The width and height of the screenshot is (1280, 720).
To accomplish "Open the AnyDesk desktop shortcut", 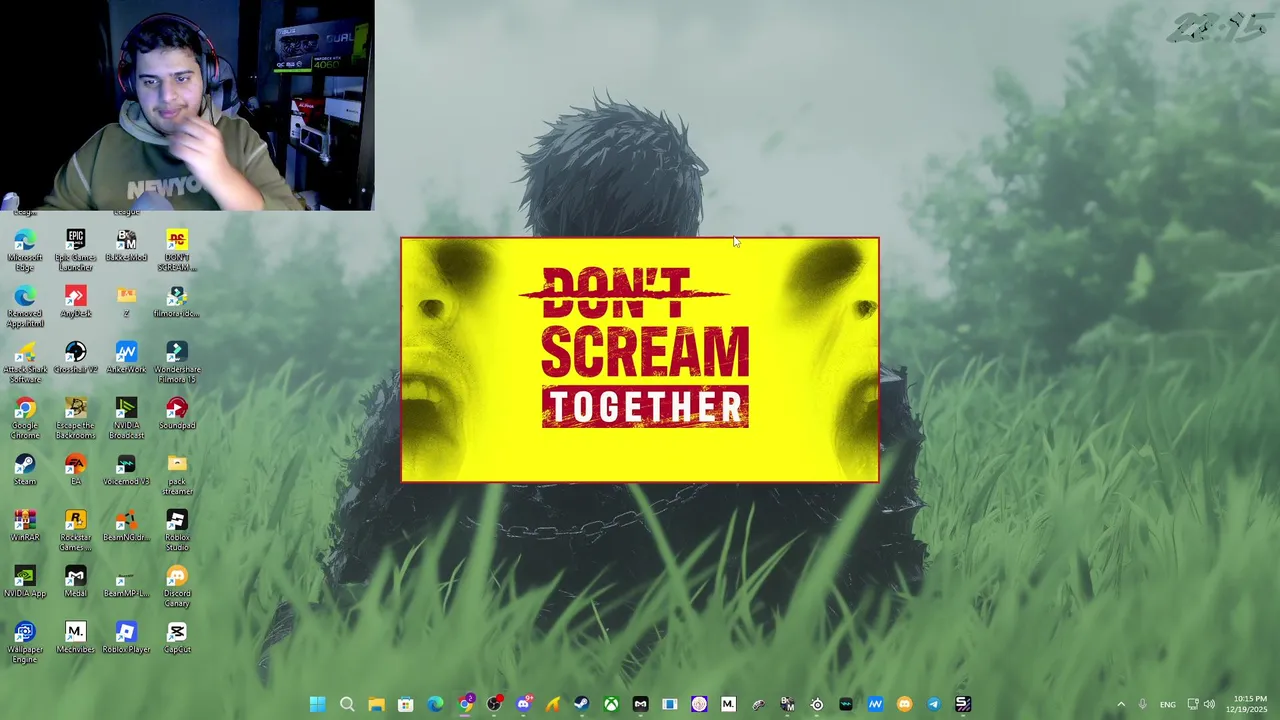I will pos(76,302).
